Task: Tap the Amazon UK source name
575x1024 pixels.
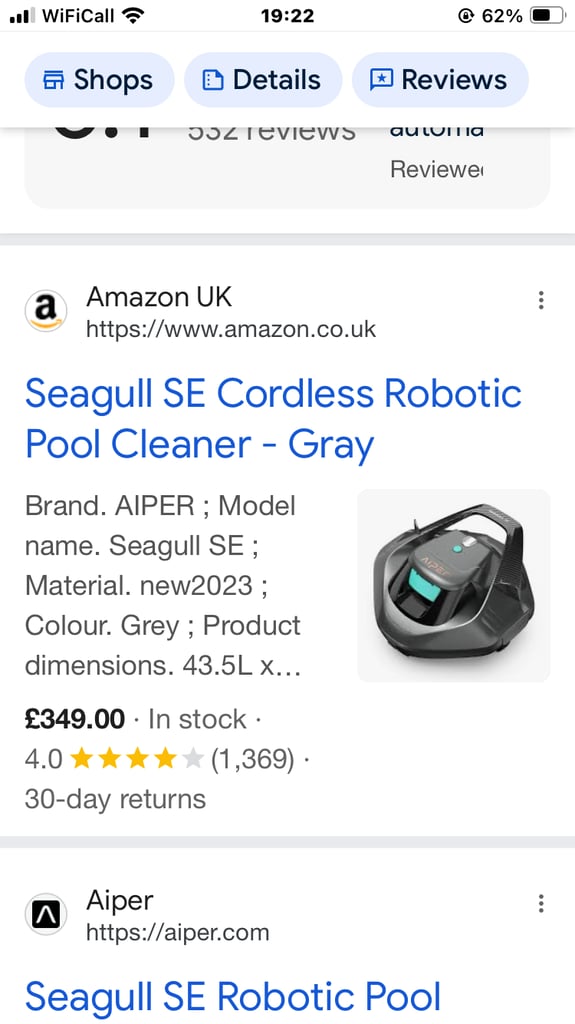Action: (159, 297)
